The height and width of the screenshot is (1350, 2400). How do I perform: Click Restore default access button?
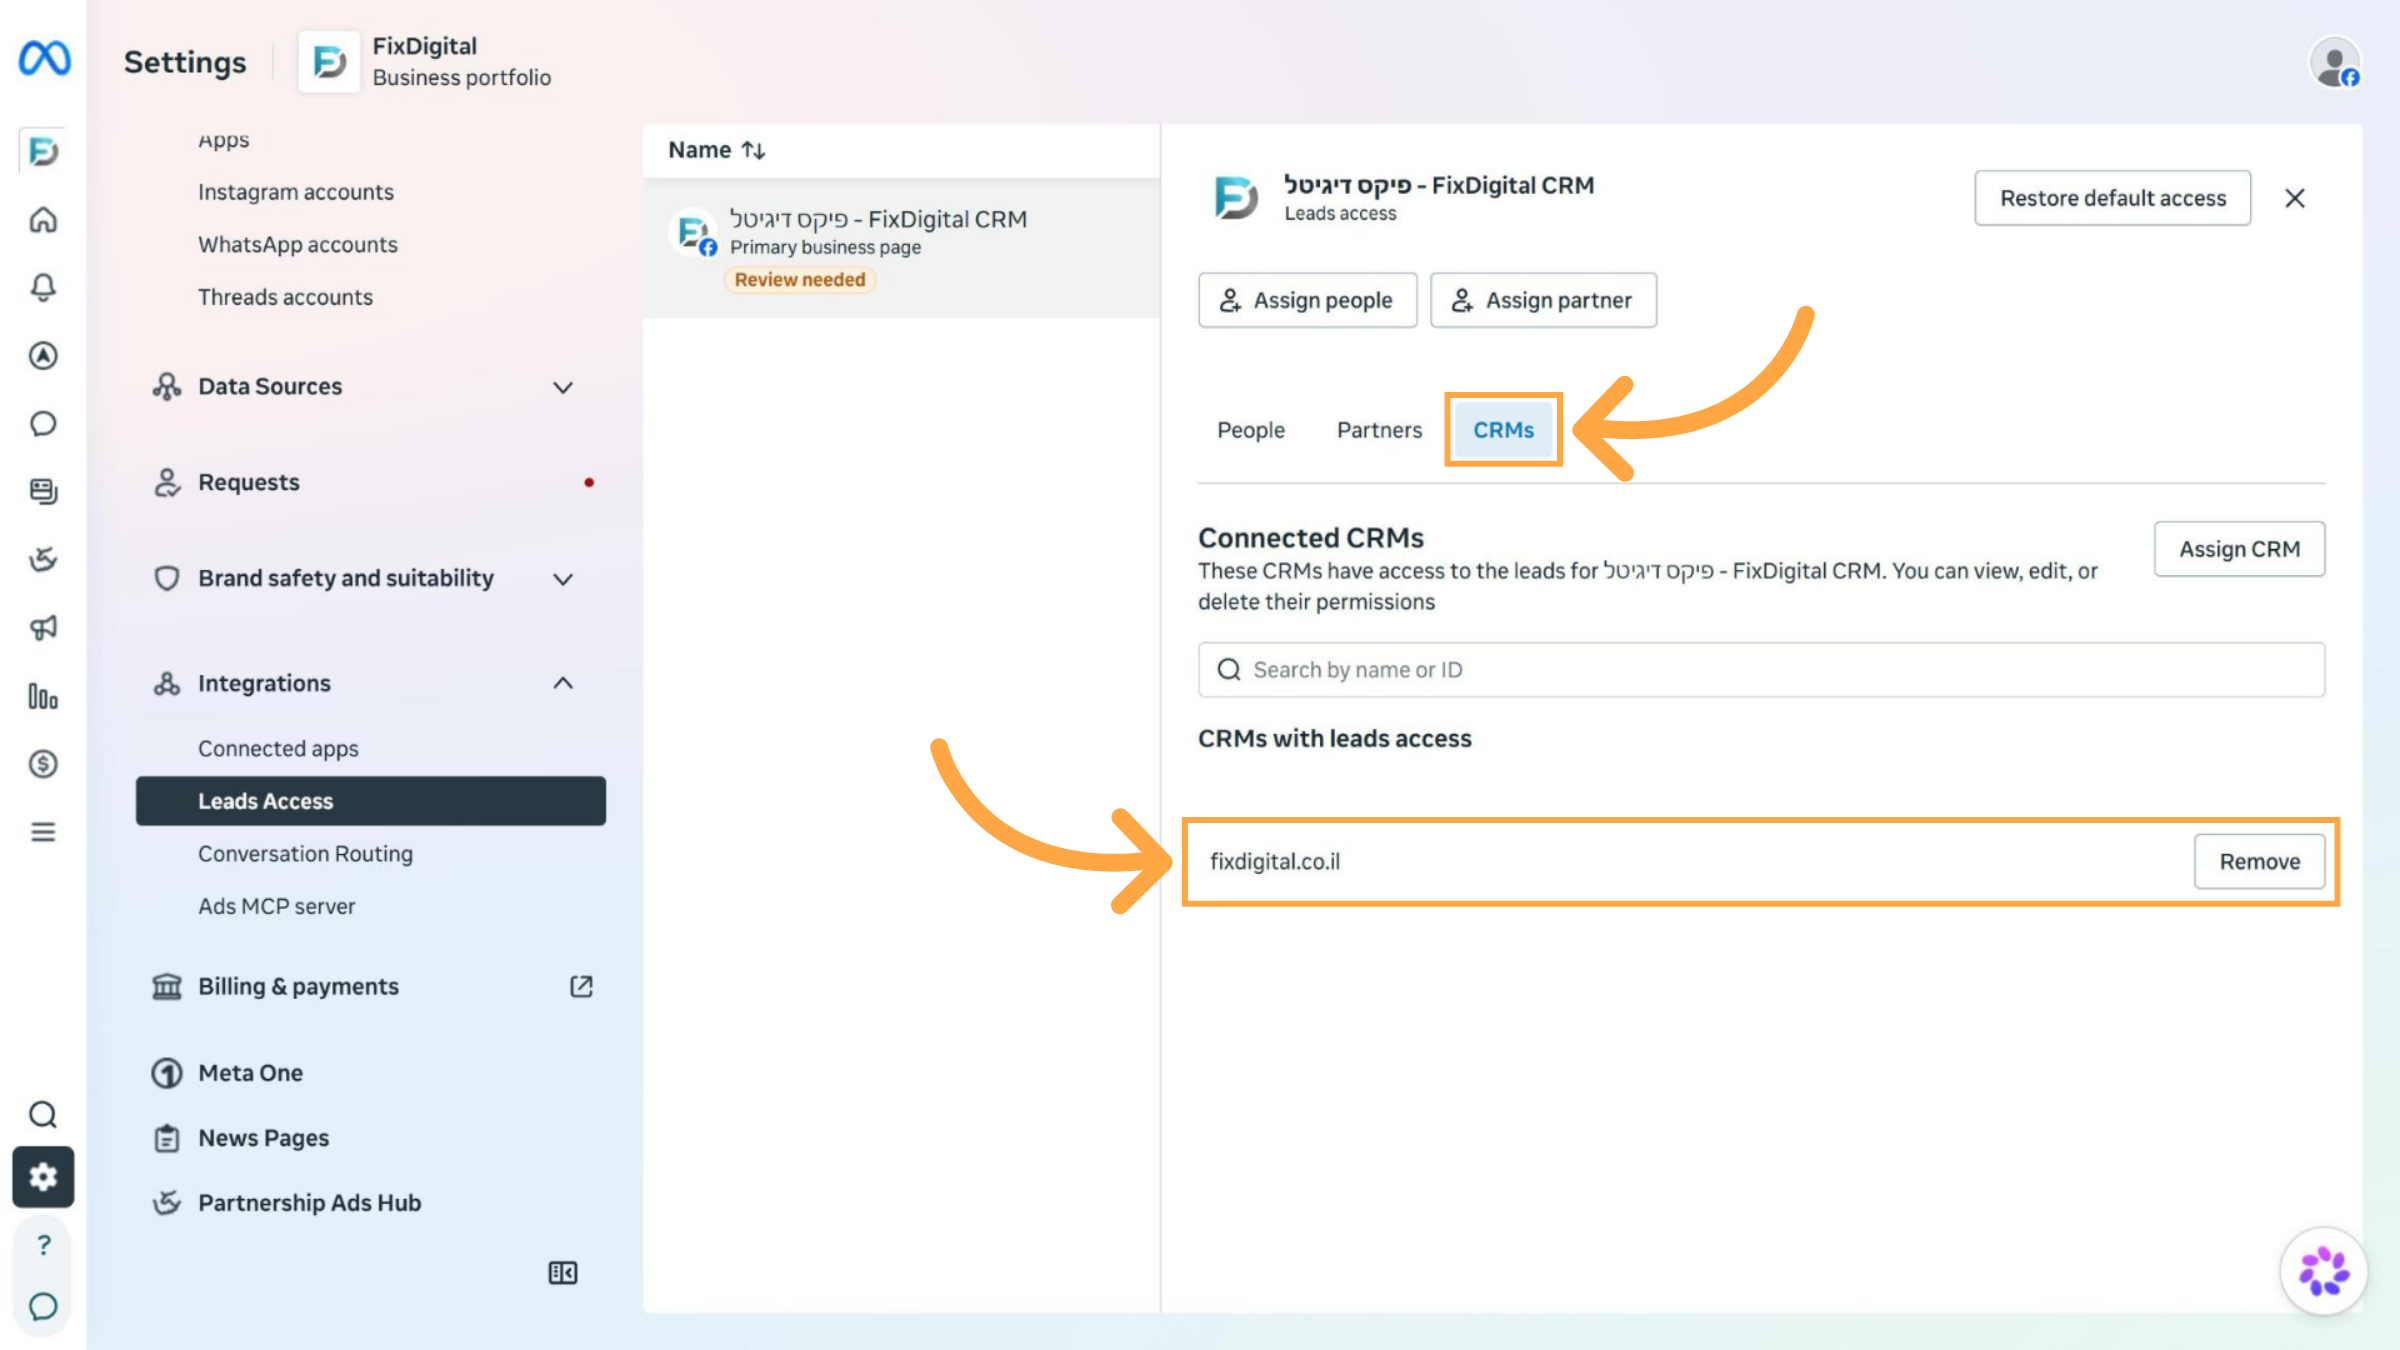tap(2112, 198)
